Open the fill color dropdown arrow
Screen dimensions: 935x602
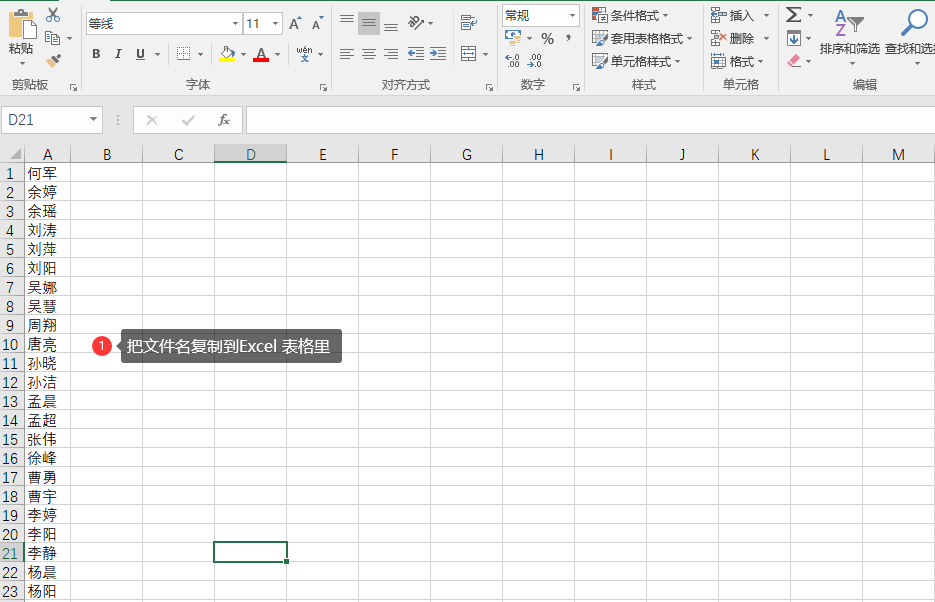(243, 55)
